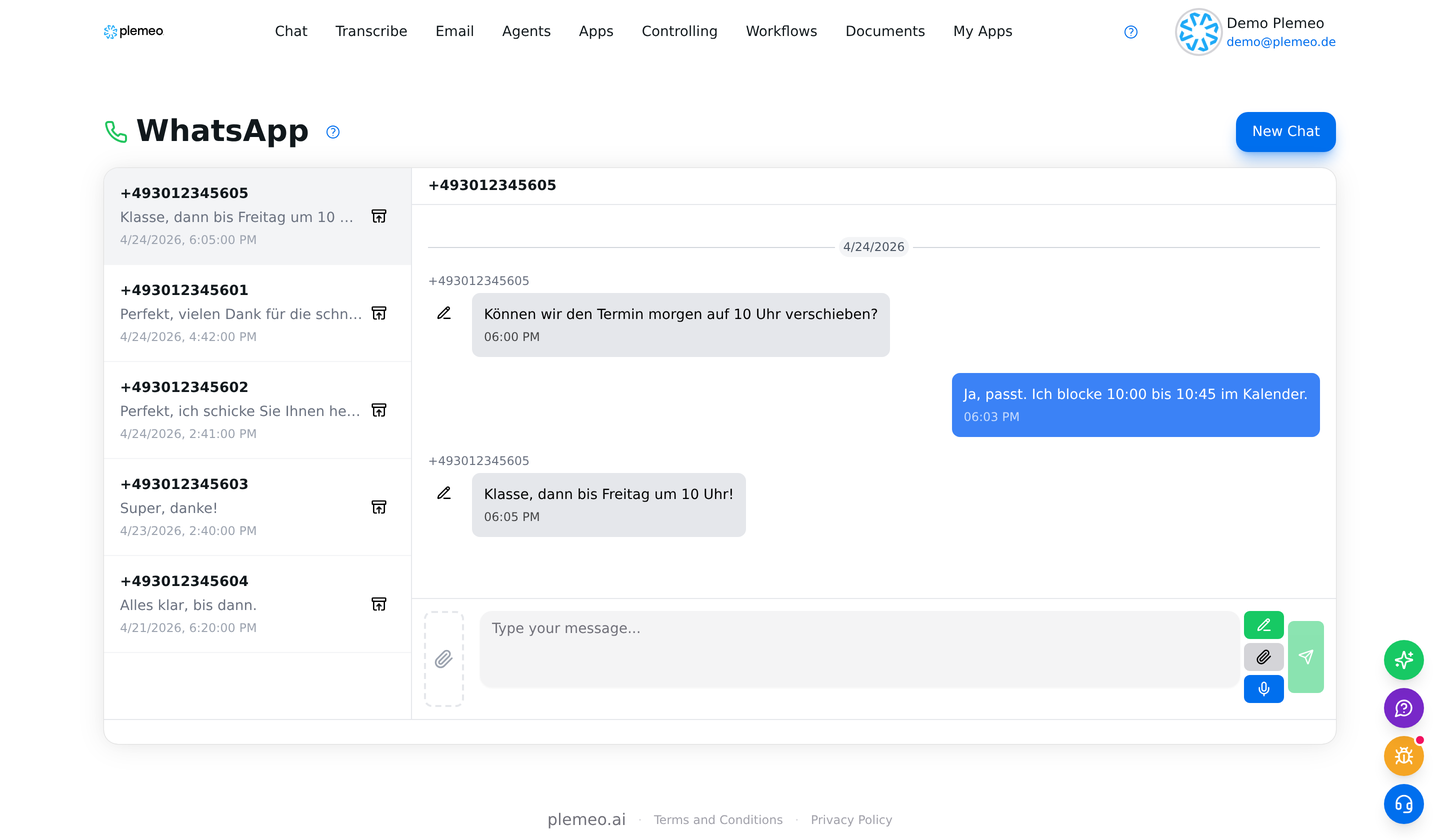
Task: Click the blue microphone button
Action: (x=1264, y=689)
